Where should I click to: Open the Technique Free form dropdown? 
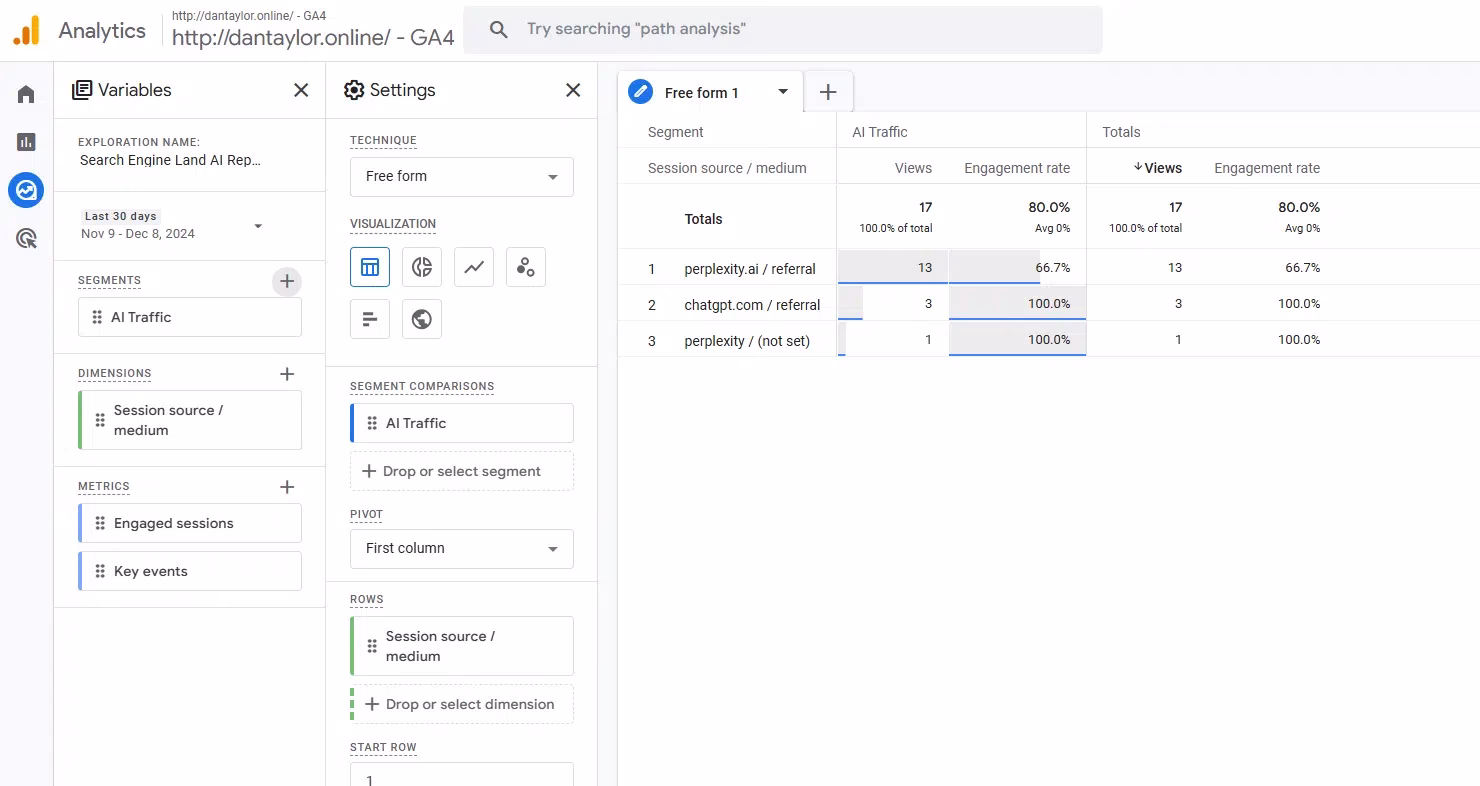(461, 177)
